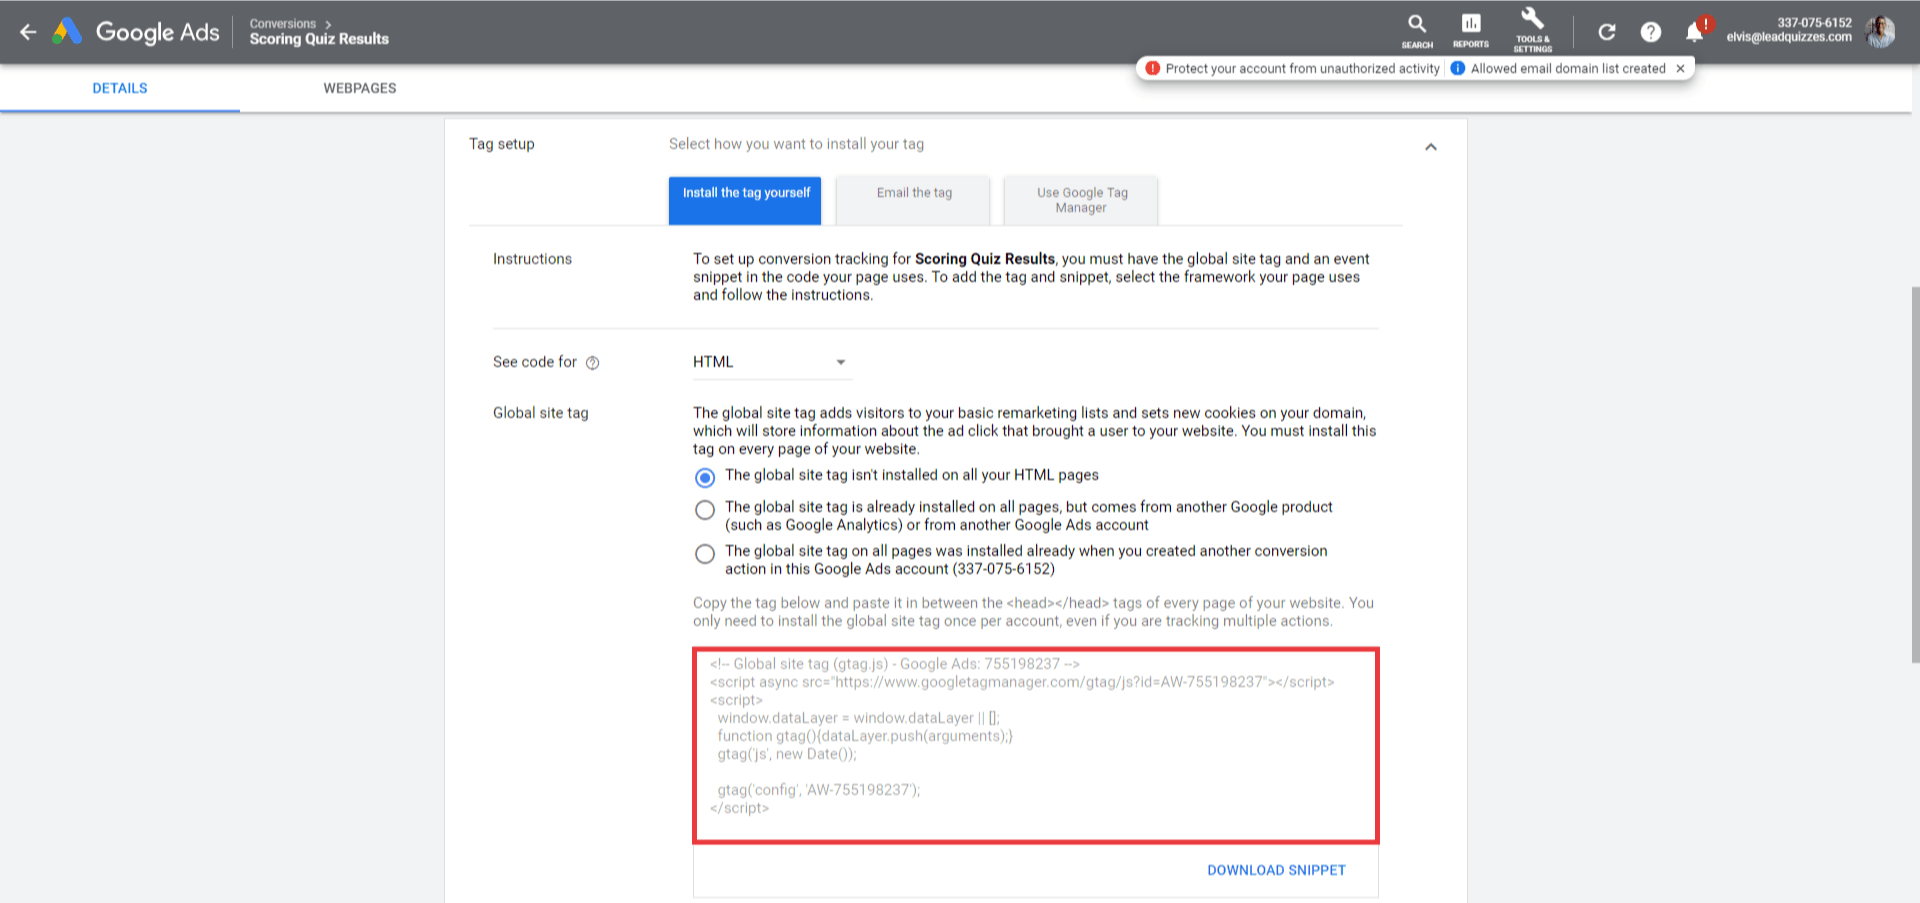1920x903 pixels.
Task: Dismiss the notification banner with X
Action: click(1681, 68)
